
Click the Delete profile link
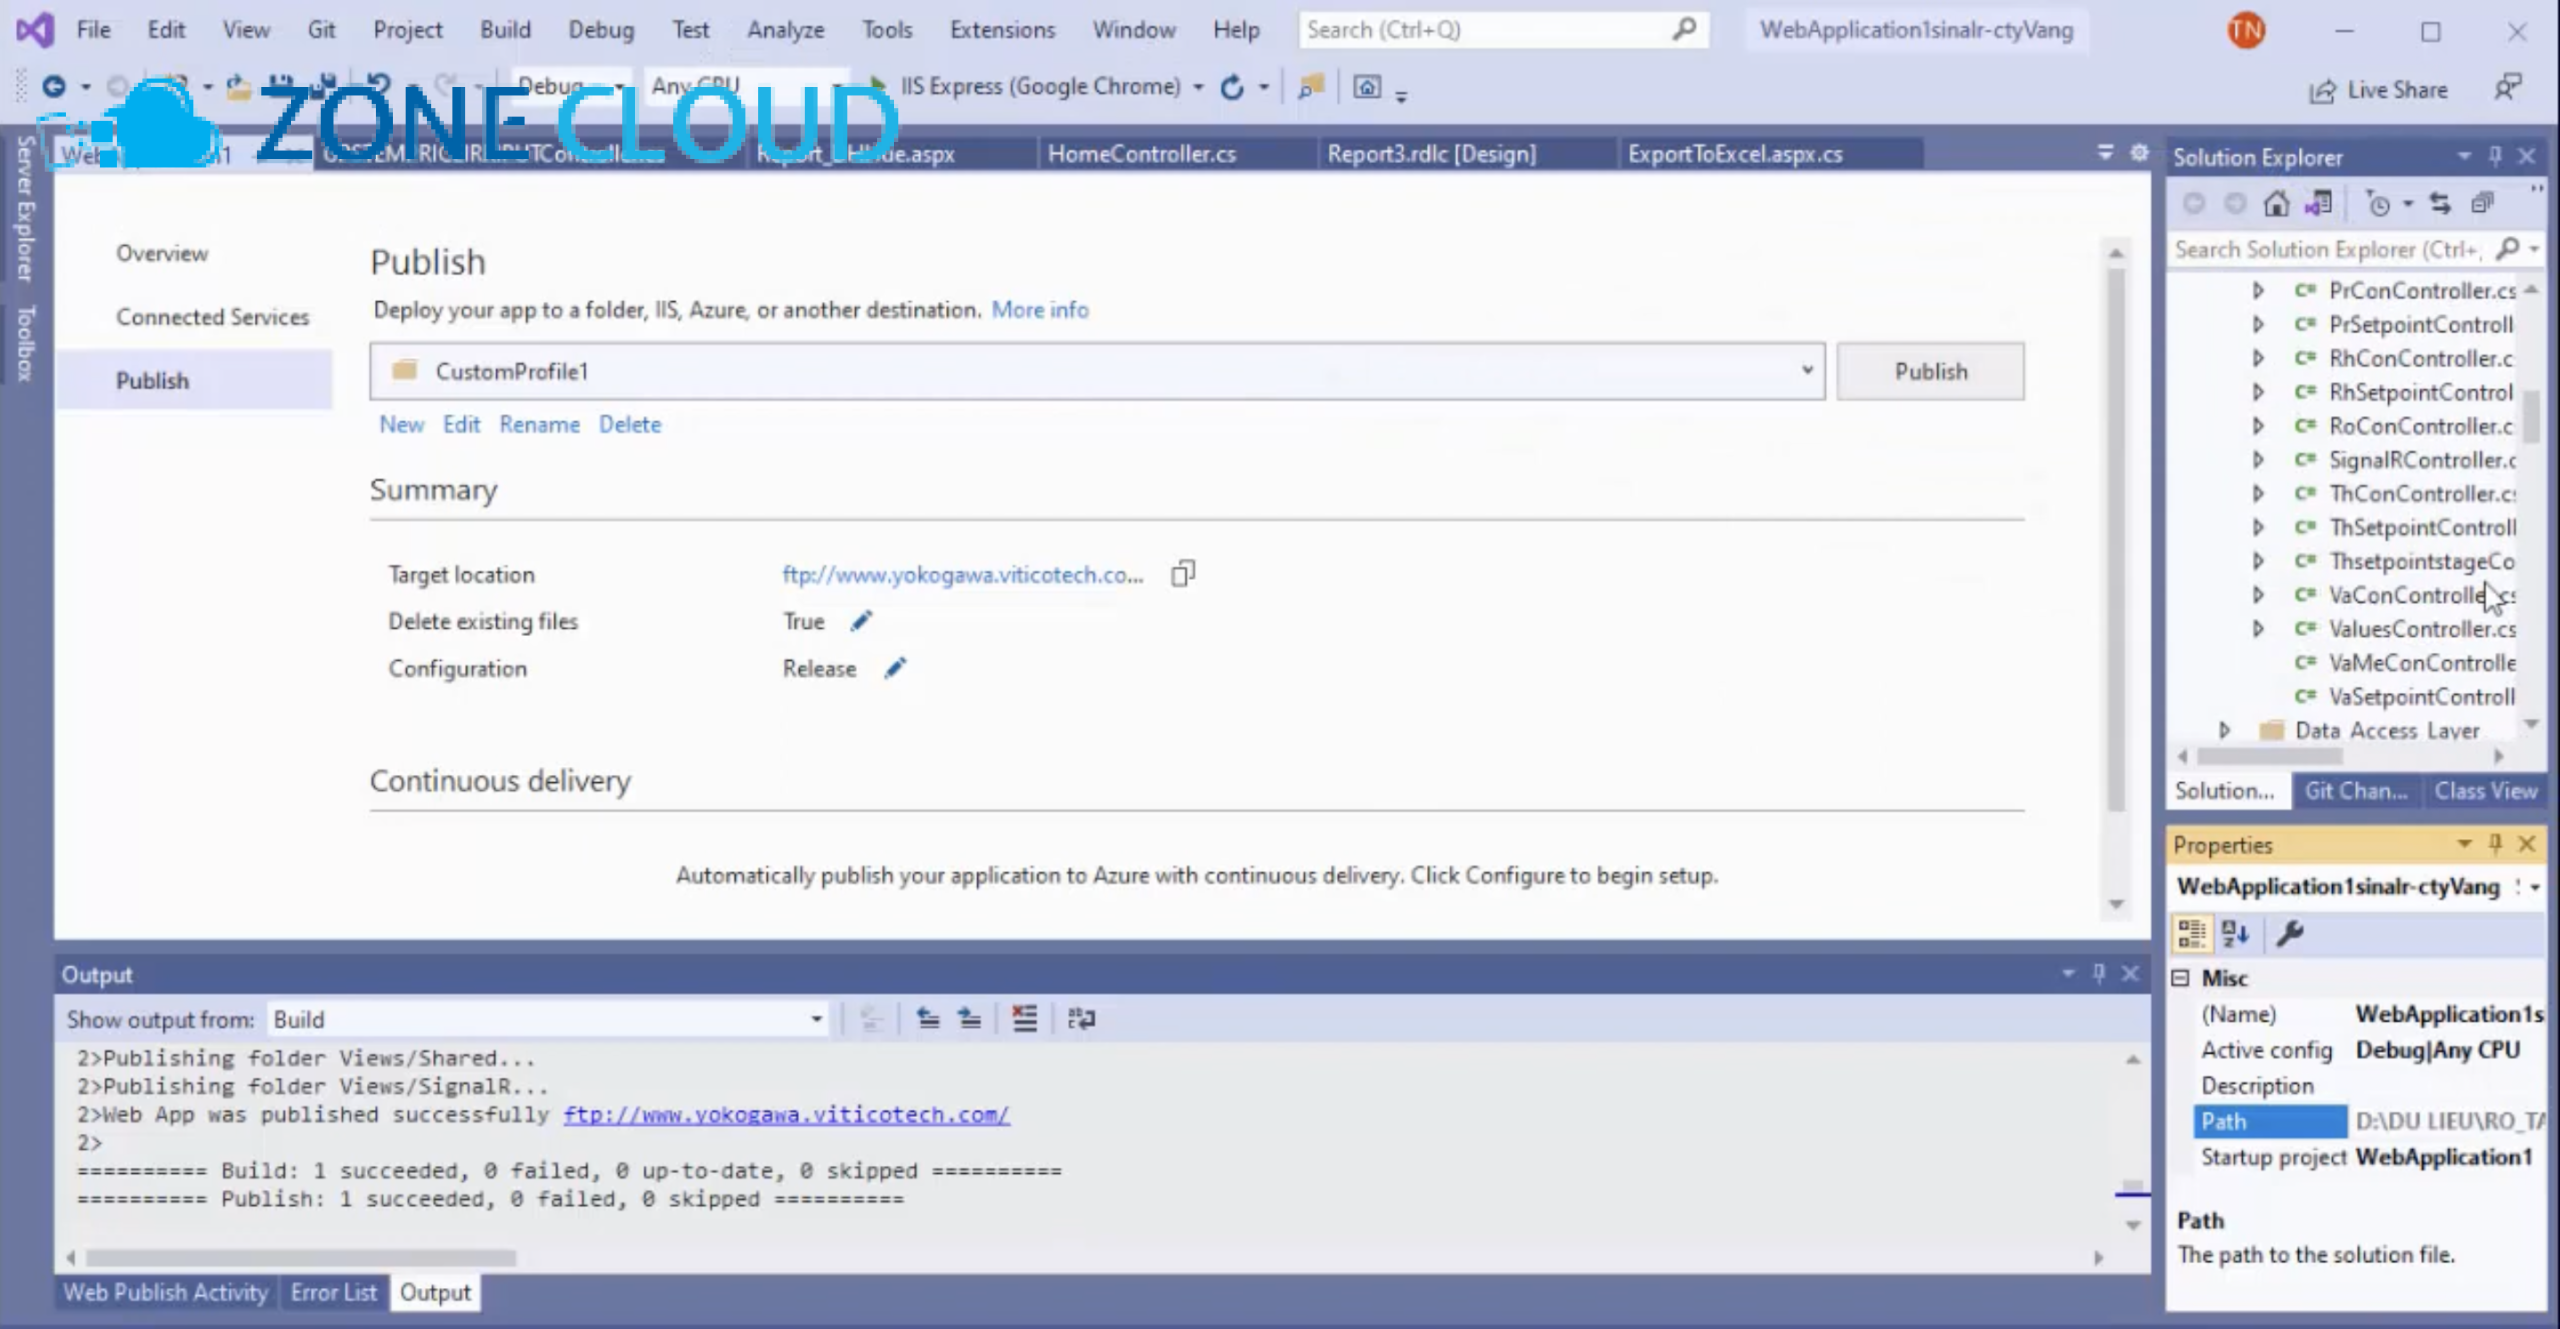[x=630, y=424]
